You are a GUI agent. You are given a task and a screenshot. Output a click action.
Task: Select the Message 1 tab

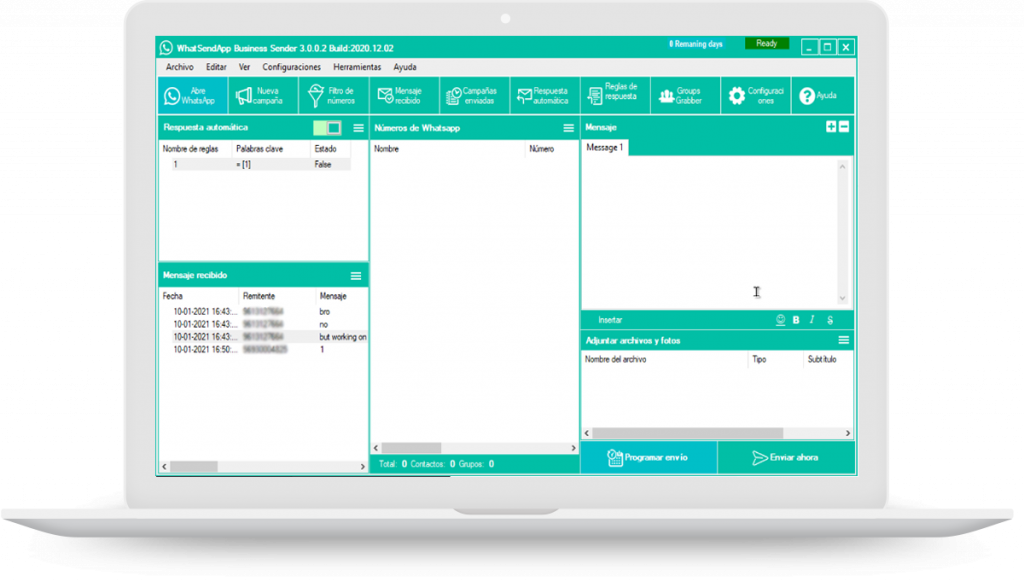[x=605, y=148]
